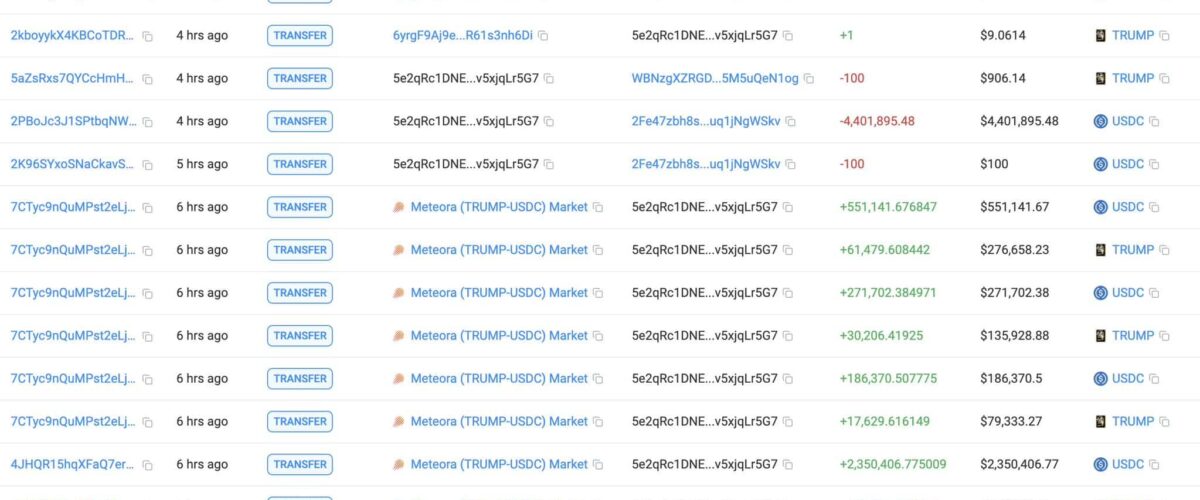Click USDC token icon in $4,401,895.48 row
Screen dimensions: 1200x500
(x=1101, y=121)
